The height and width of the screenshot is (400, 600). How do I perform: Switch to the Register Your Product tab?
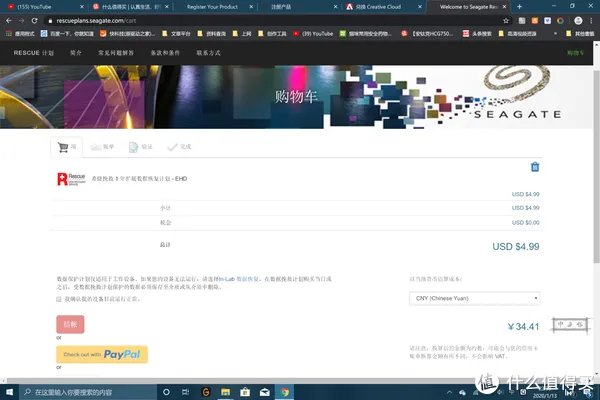click(x=212, y=7)
